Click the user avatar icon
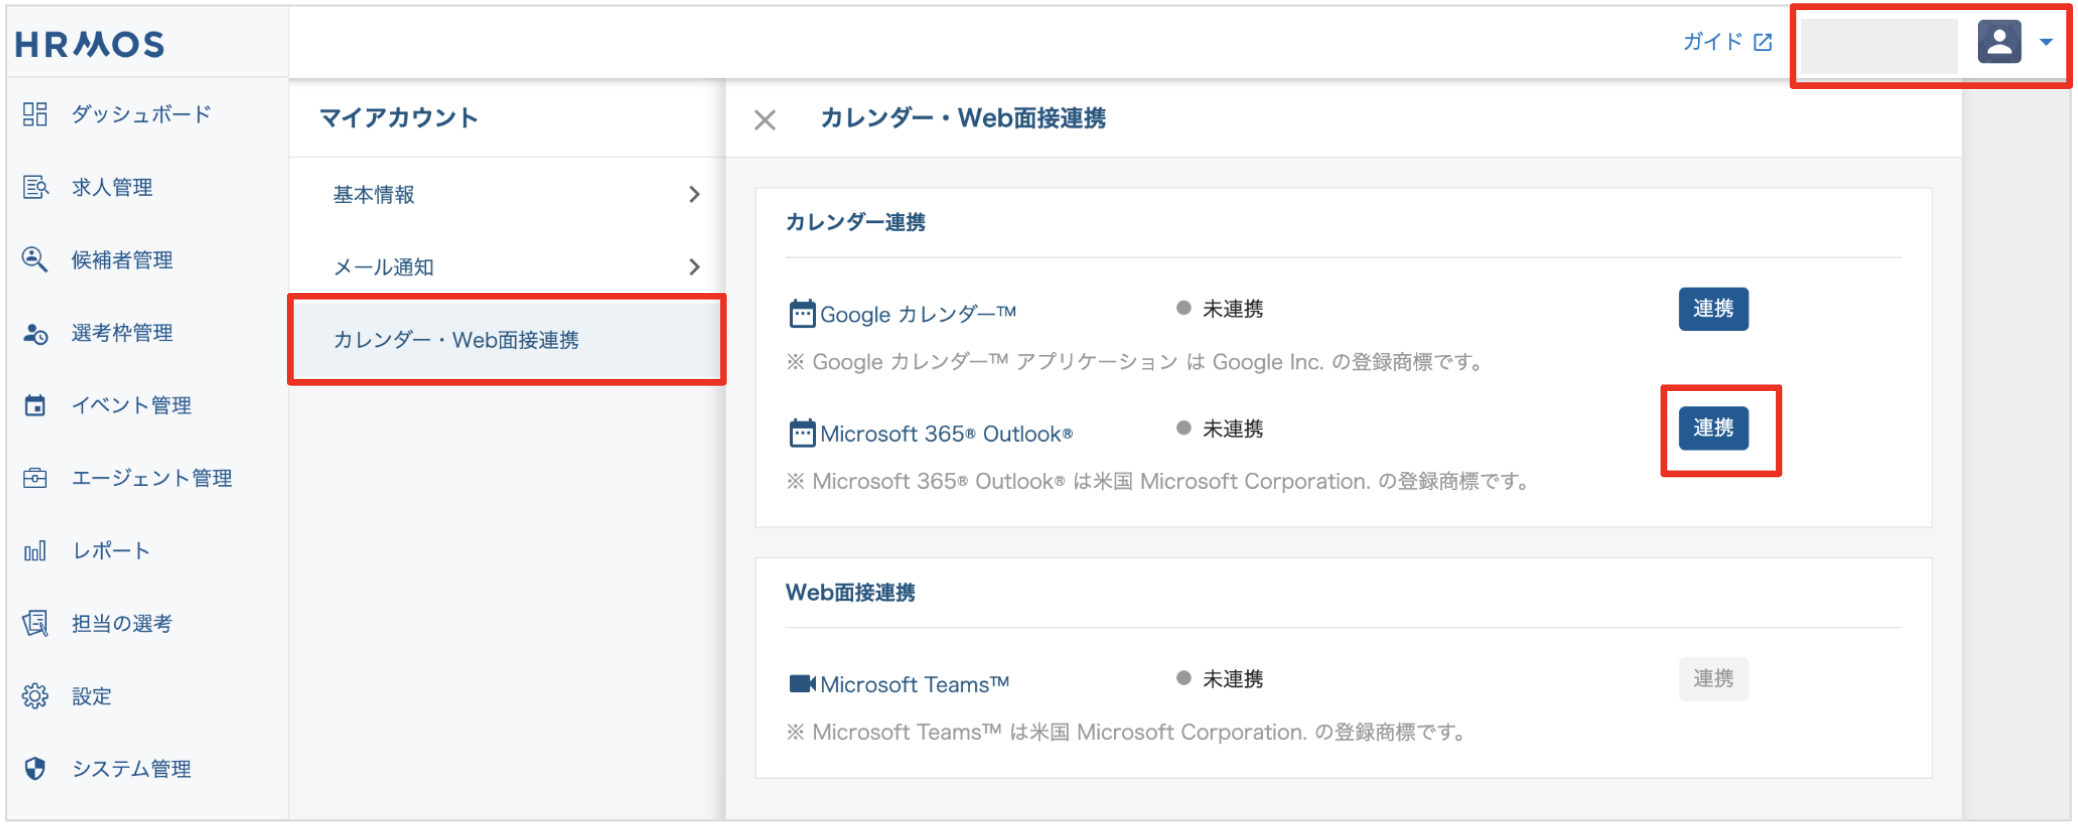This screenshot has width=2078, height=830. pos(1999,42)
